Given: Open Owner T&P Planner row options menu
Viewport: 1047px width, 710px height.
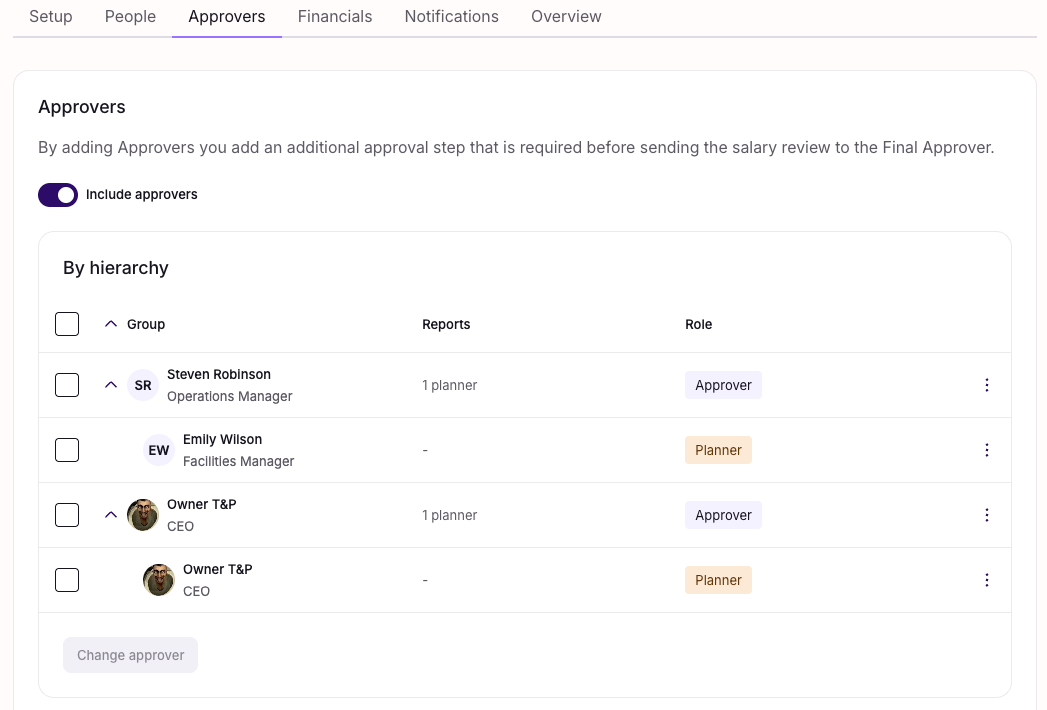Looking at the screenshot, I should tap(987, 580).
